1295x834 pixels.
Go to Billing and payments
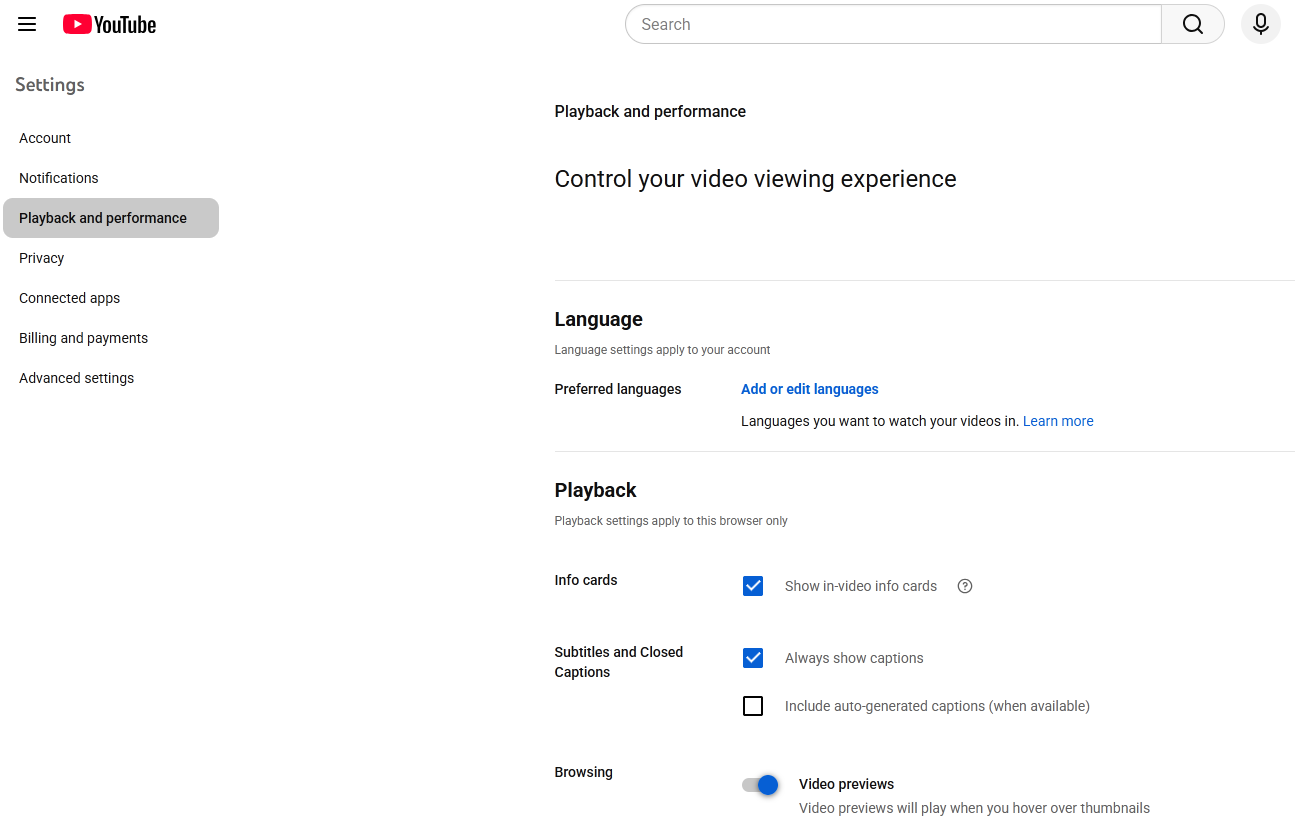point(83,338)
